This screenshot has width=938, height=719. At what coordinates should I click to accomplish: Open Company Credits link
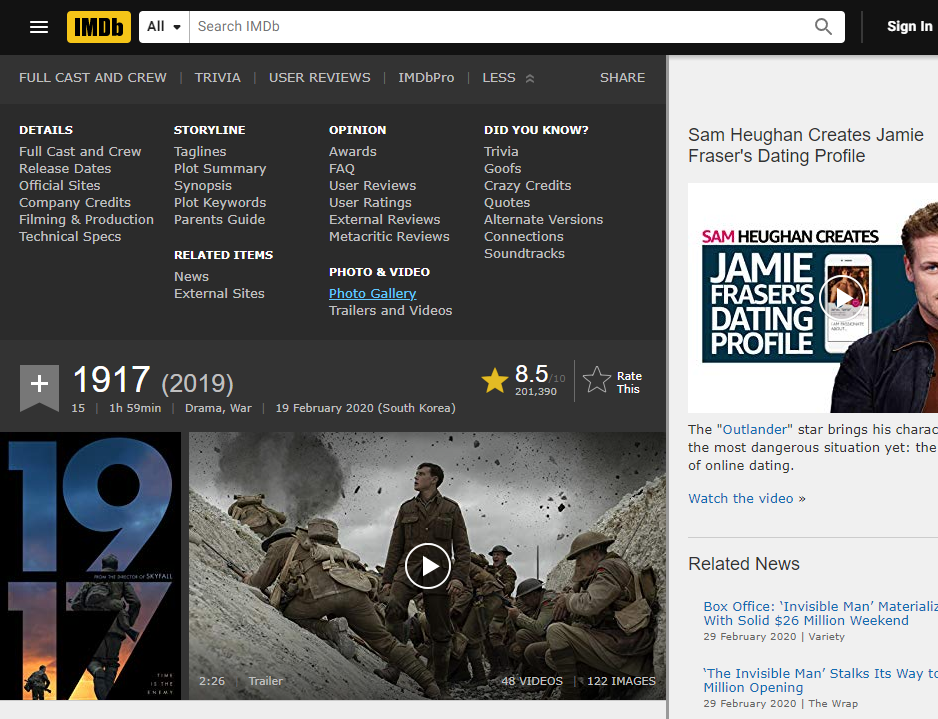(75, 203)
